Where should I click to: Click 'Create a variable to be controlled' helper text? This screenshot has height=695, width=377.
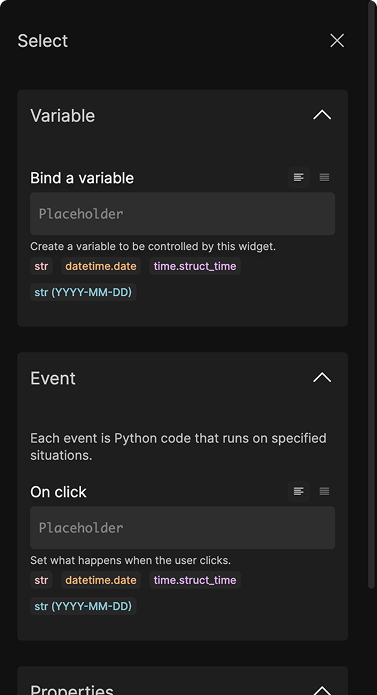[153, 246]
